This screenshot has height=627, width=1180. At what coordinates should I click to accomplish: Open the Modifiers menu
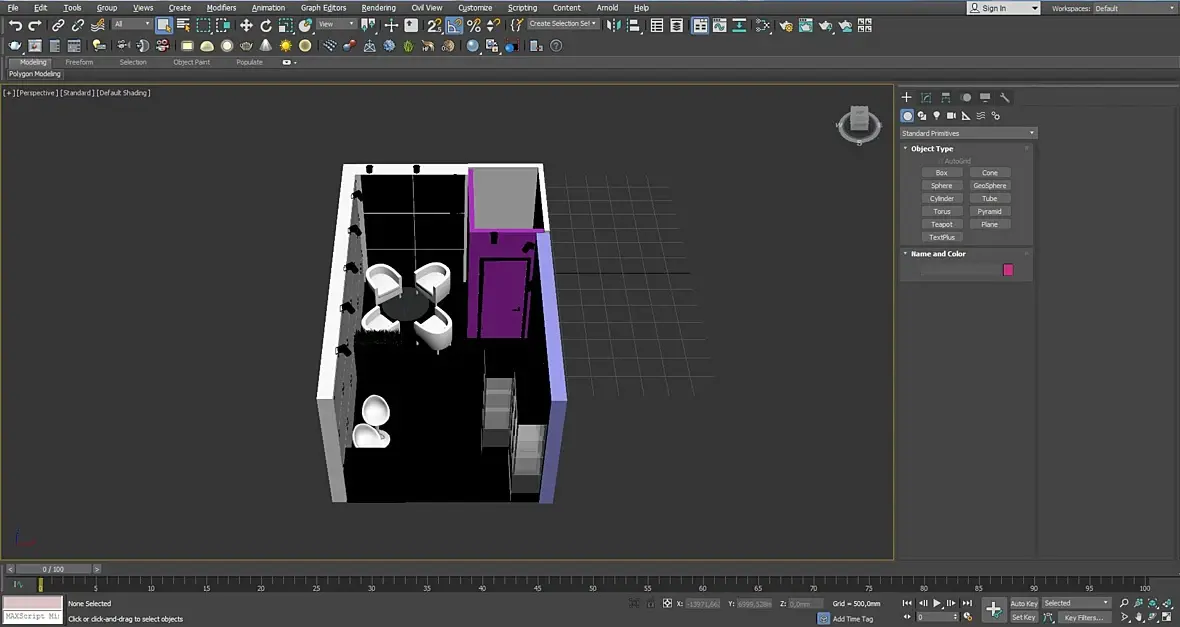(x=221, y=8)
